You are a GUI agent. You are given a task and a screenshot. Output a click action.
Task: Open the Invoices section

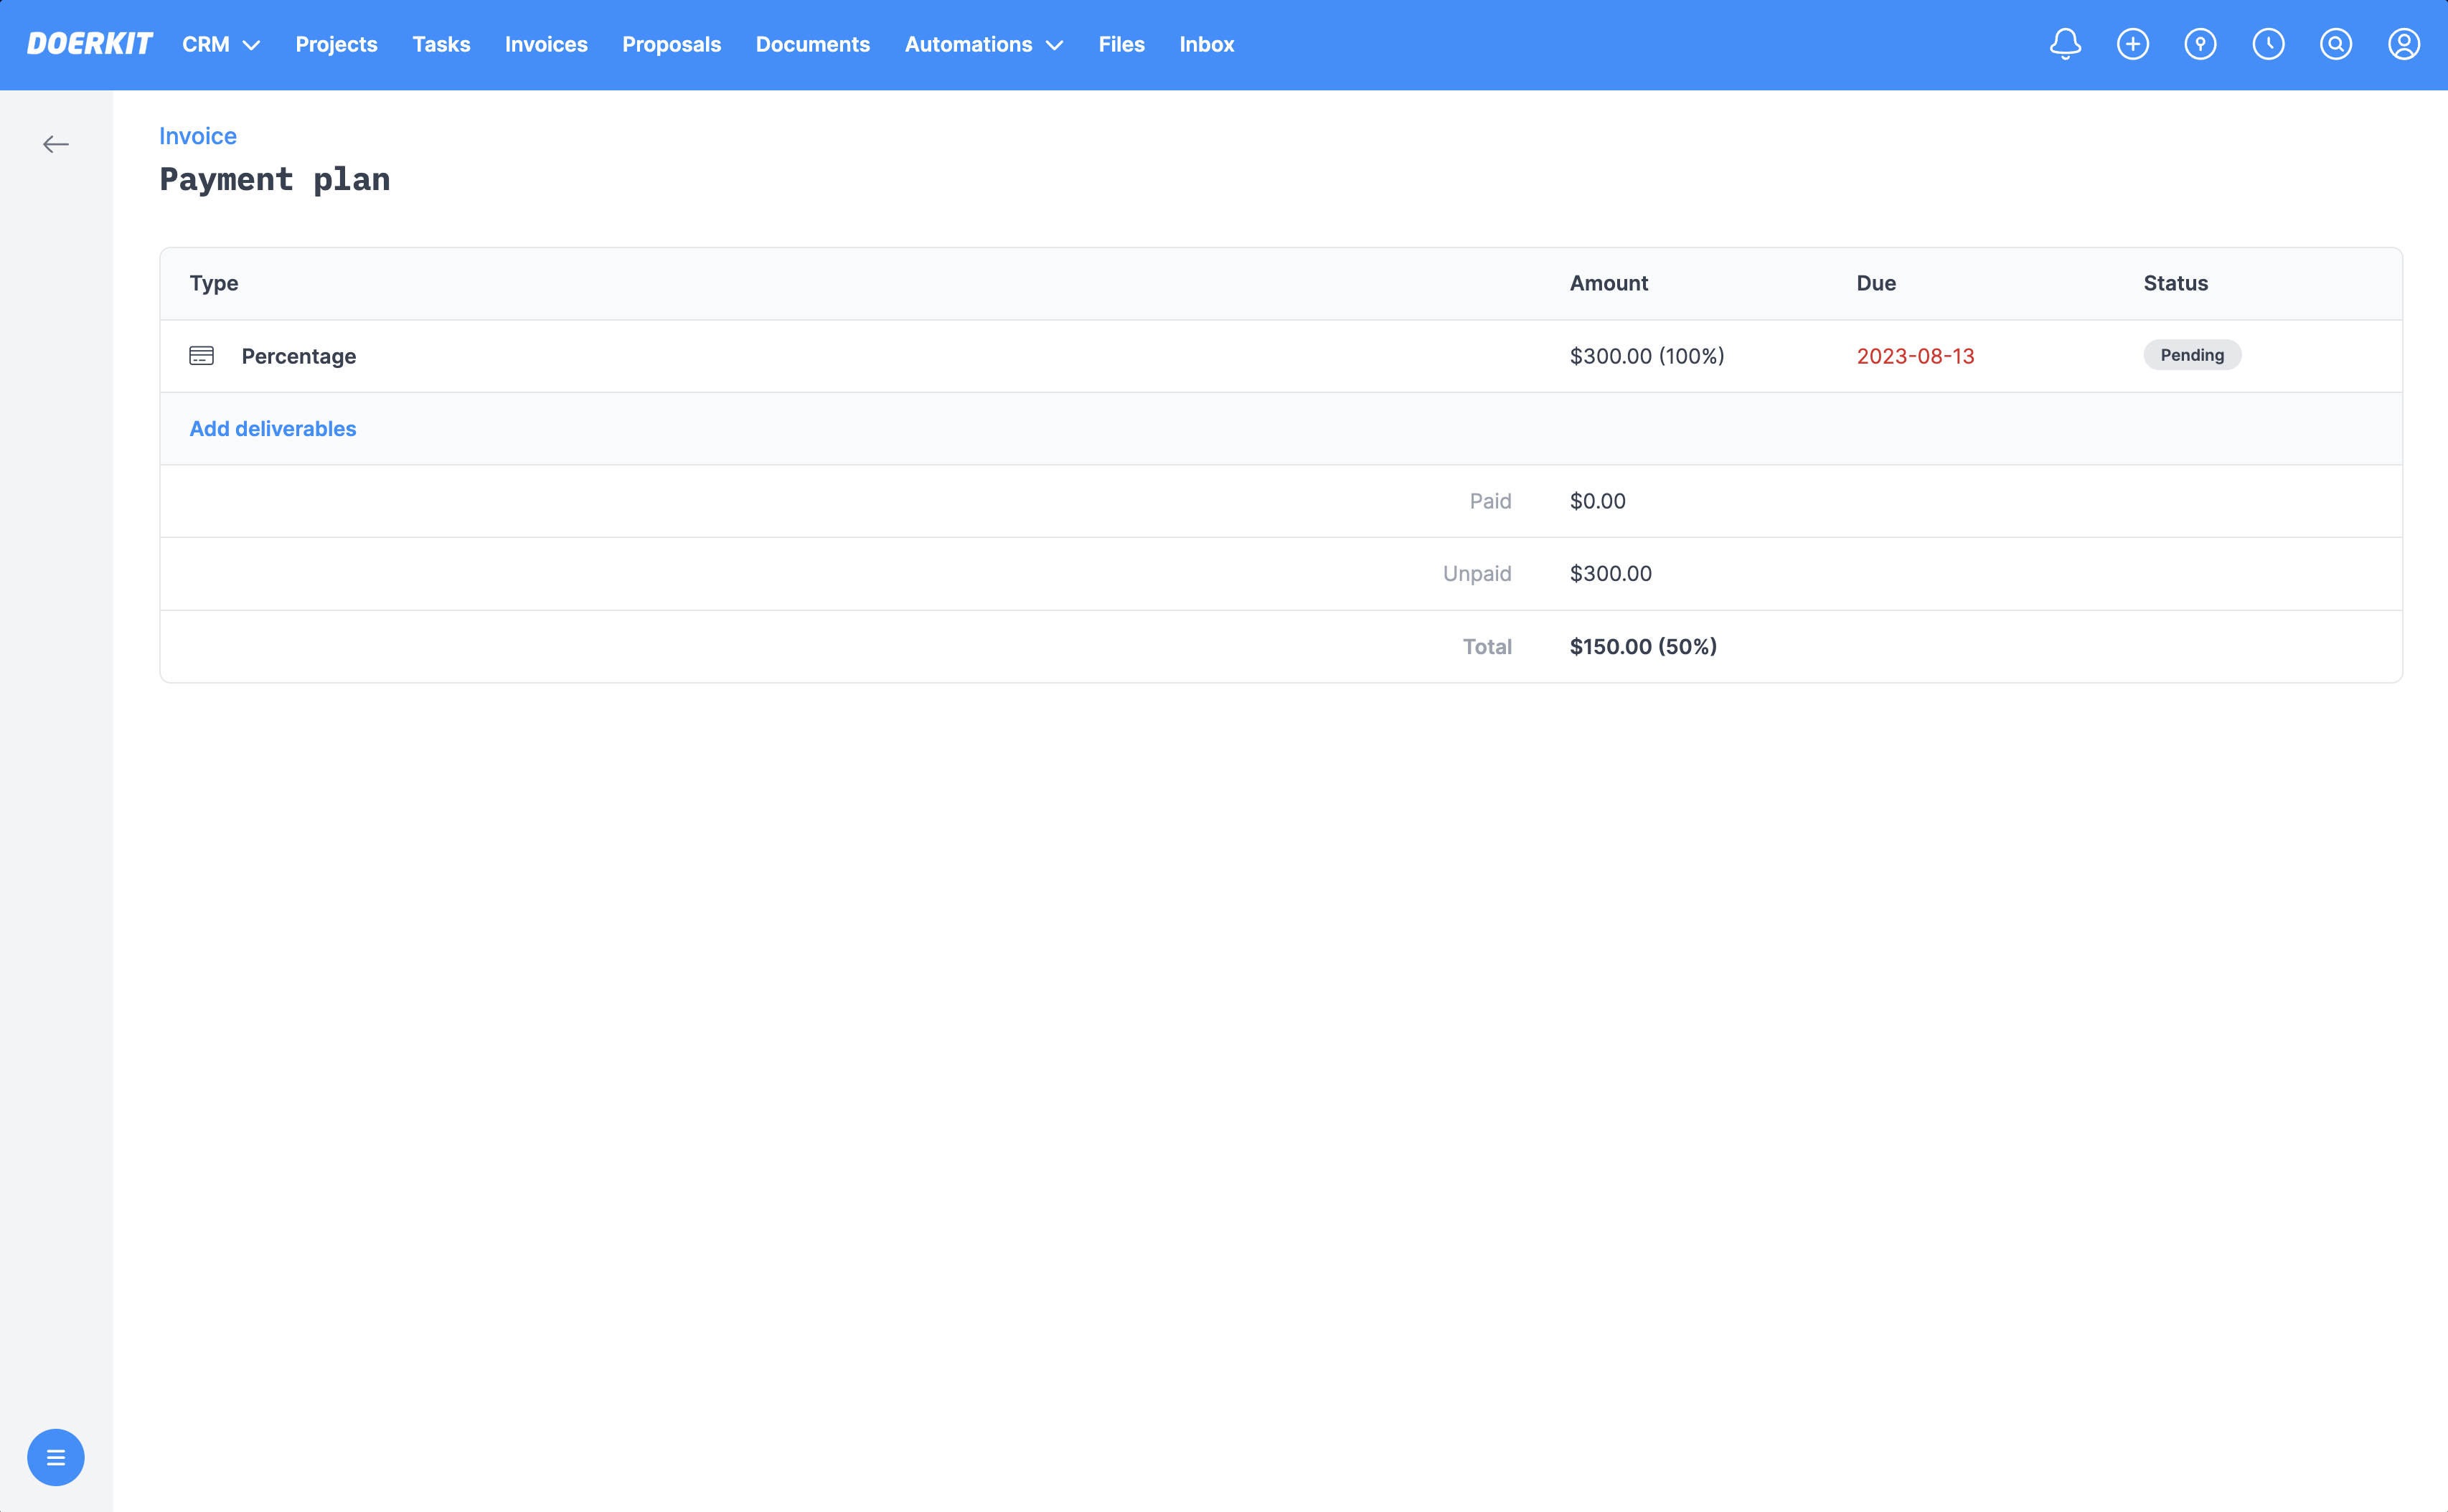(546, 44)
